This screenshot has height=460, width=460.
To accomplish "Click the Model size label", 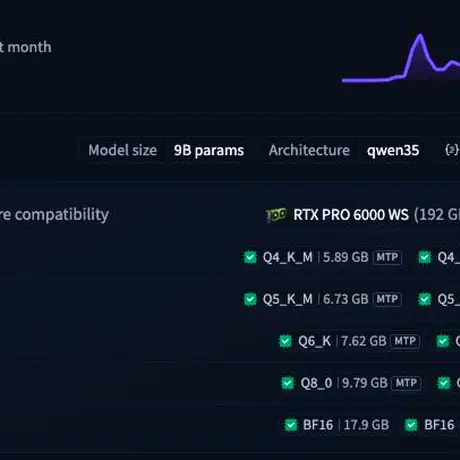I will point(123,150).
